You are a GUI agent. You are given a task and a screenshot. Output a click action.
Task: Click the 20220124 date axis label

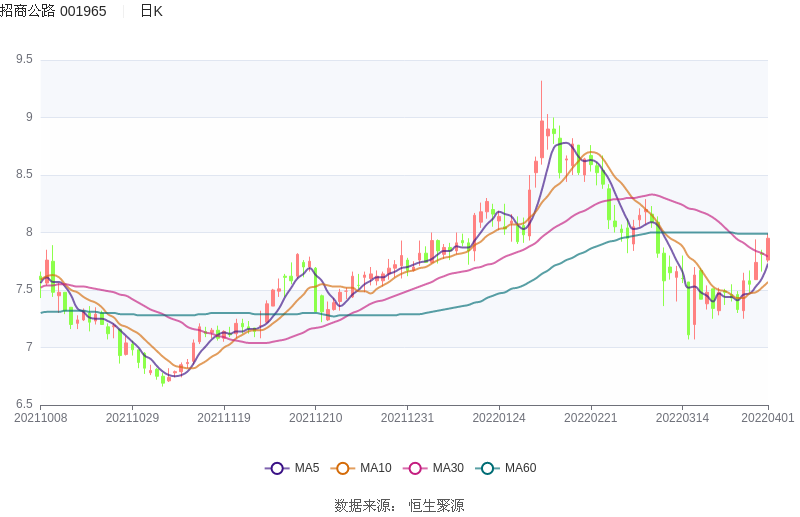tap(499, 418)
